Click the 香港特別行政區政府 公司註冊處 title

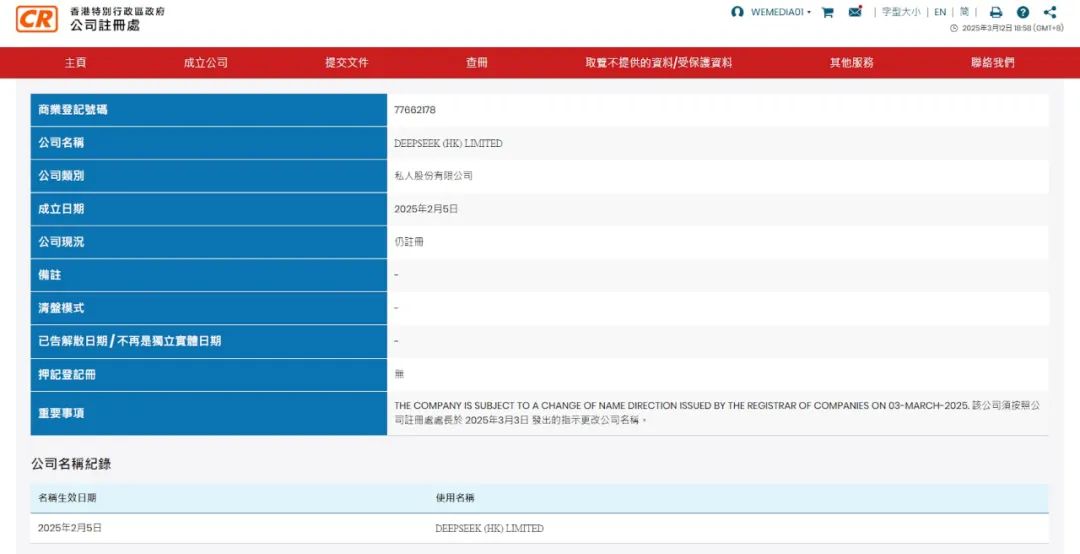tap(117, 19)
